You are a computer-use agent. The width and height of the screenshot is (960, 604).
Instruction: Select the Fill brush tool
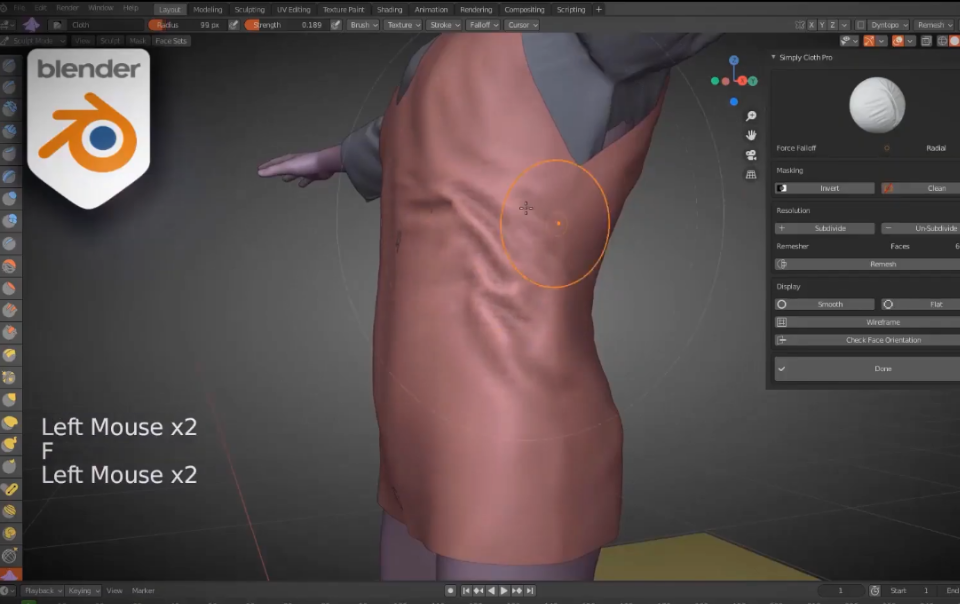pos(10,310)
